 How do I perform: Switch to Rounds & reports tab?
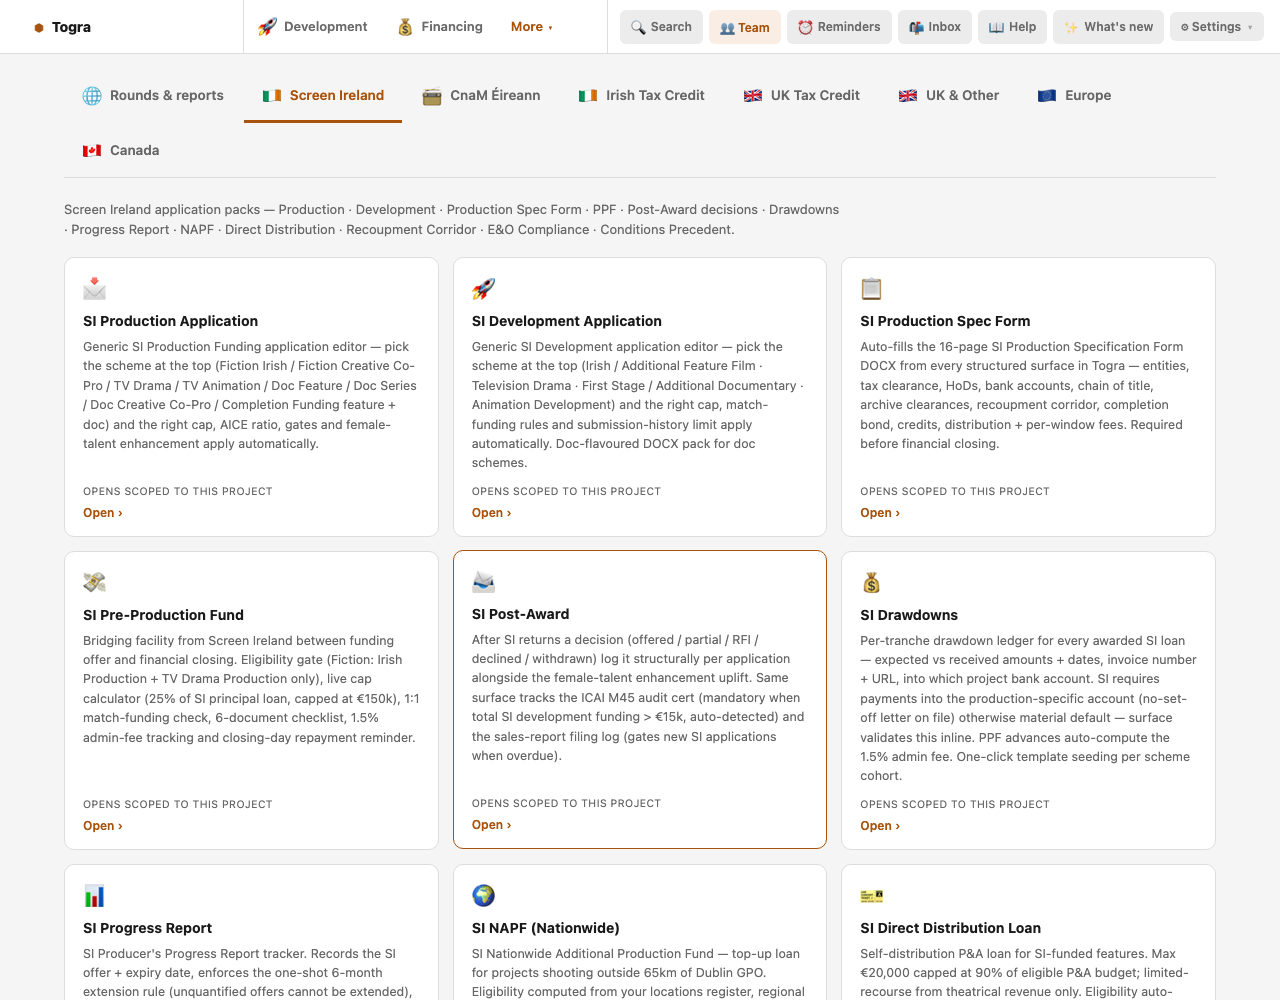pos(153,96)
